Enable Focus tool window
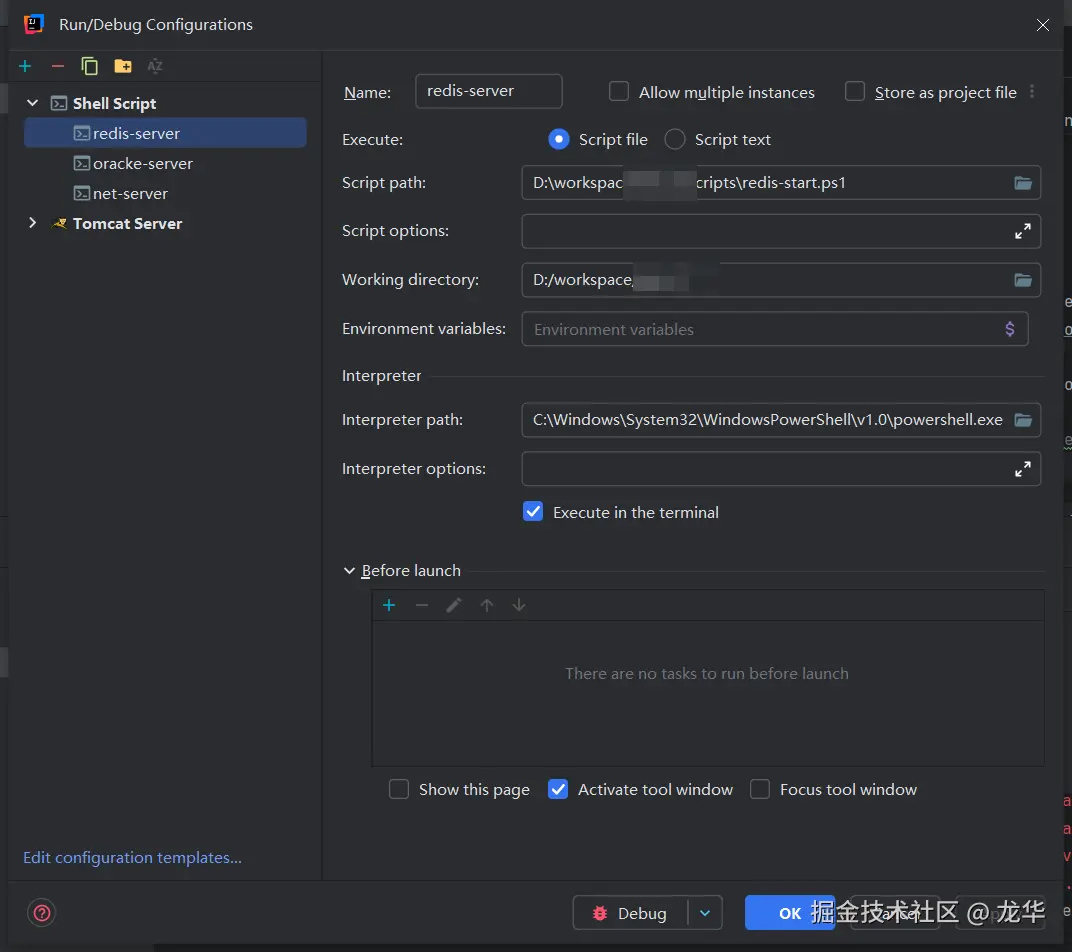The image size is (1072, 952). click(760, 789)
